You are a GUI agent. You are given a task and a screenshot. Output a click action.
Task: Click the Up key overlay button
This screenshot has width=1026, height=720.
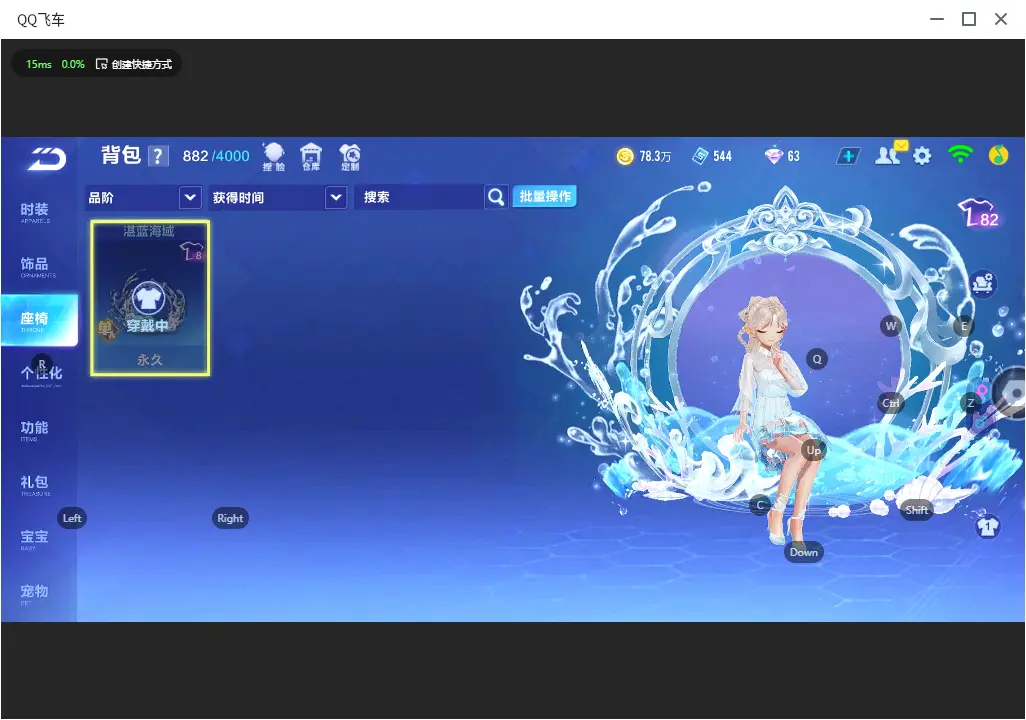(x=813, y=450)
